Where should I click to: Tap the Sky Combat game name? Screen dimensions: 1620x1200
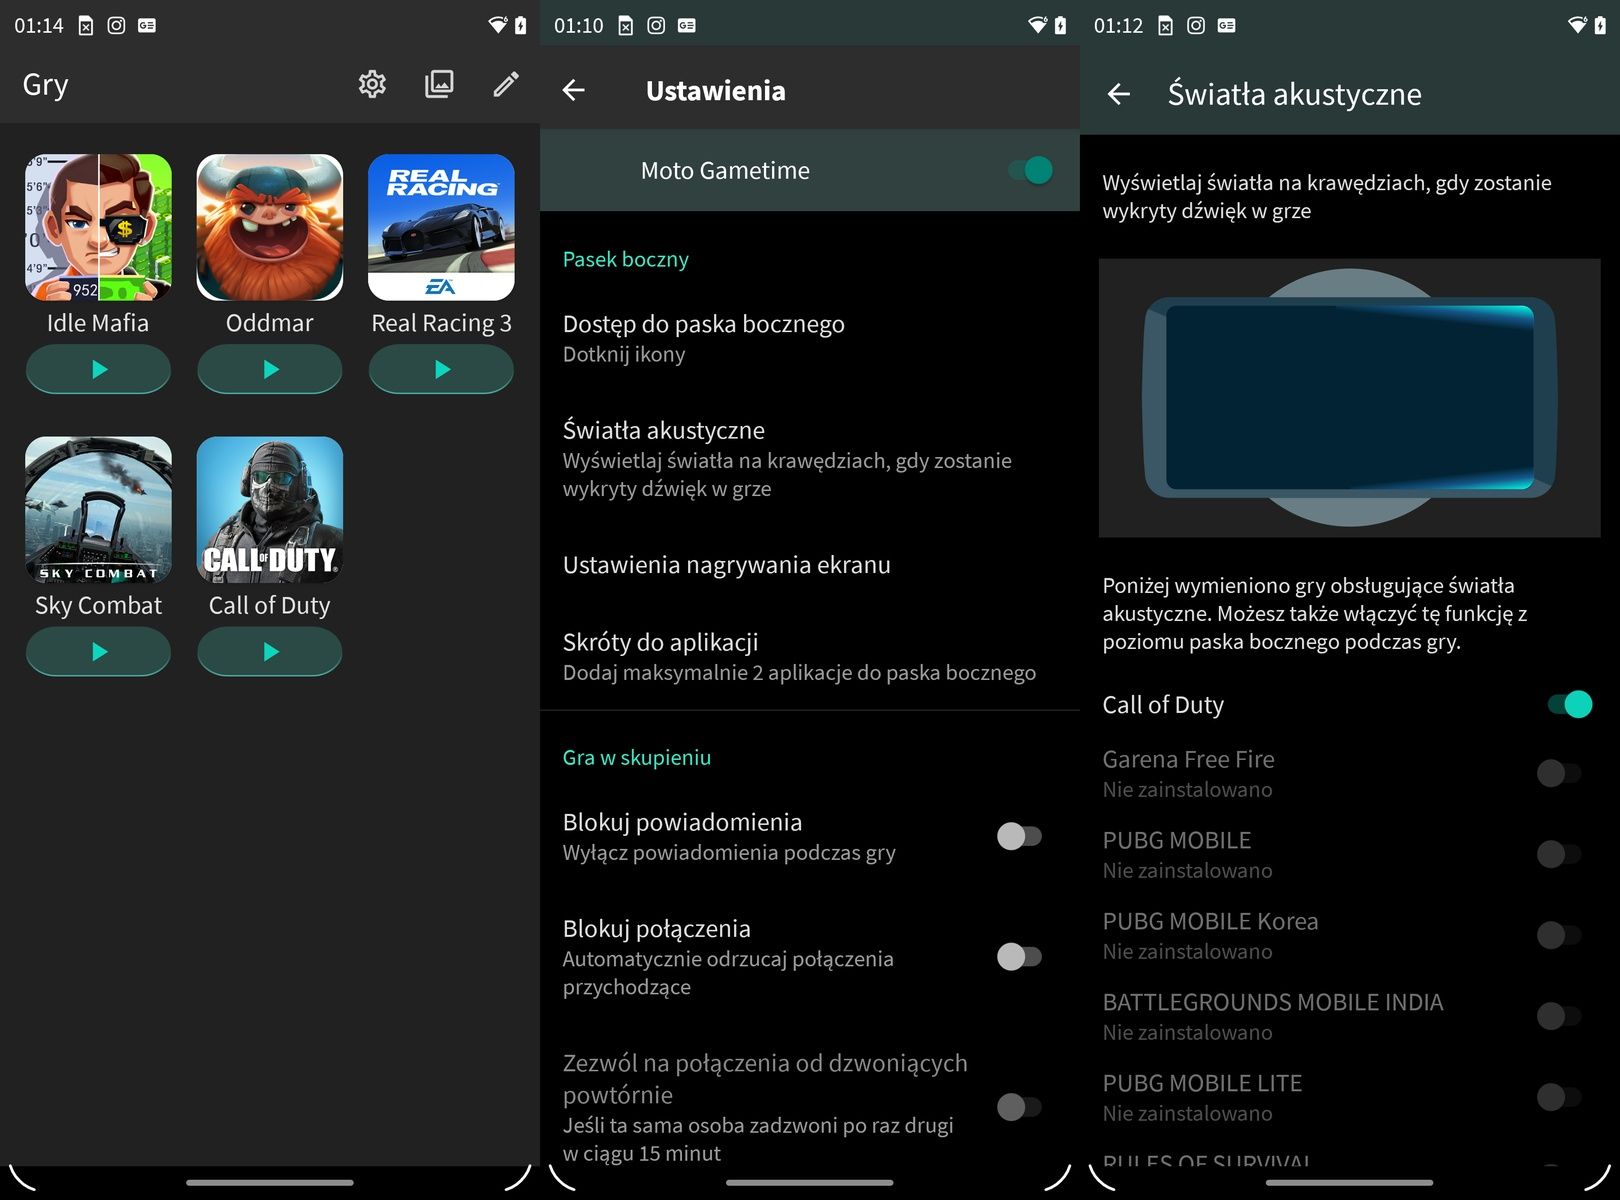[x=98, y=605]
